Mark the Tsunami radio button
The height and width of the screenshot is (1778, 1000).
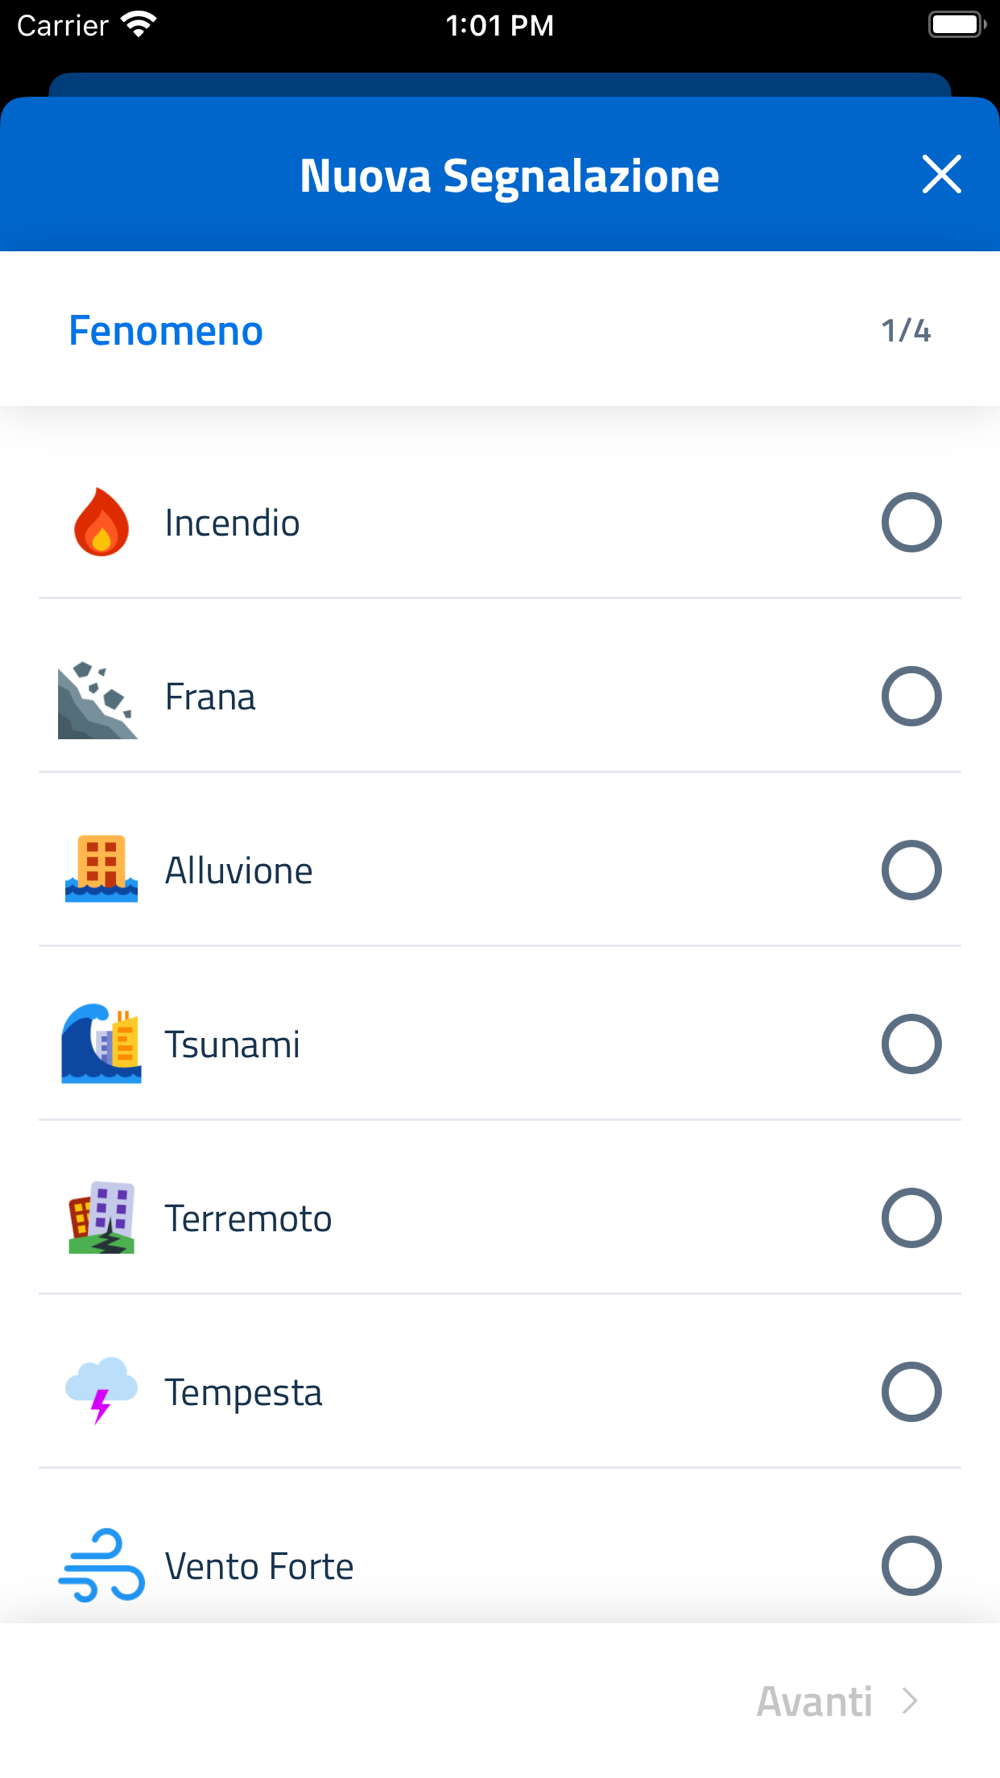pyautogui.click(x=911, y=1044)
